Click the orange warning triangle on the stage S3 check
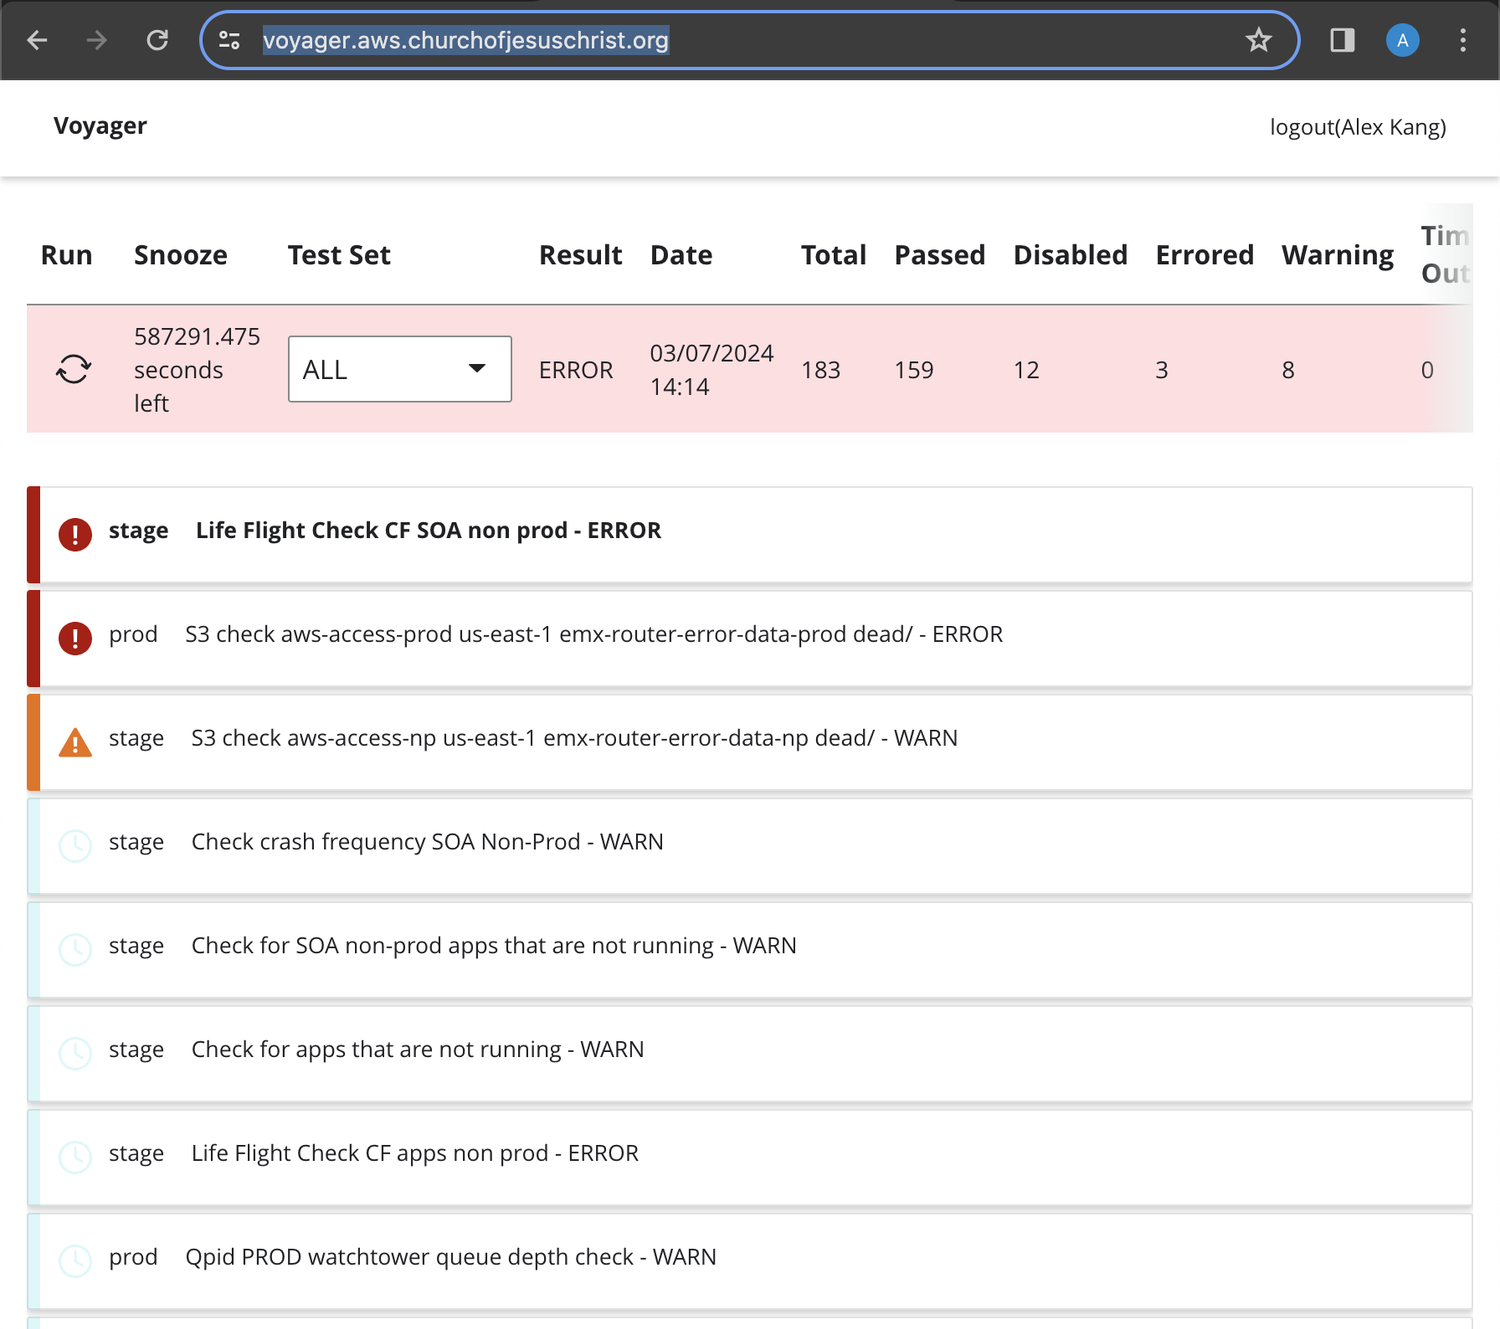Image resolution: width=1500 pixels, height=1329 pixels. point(75,742)
